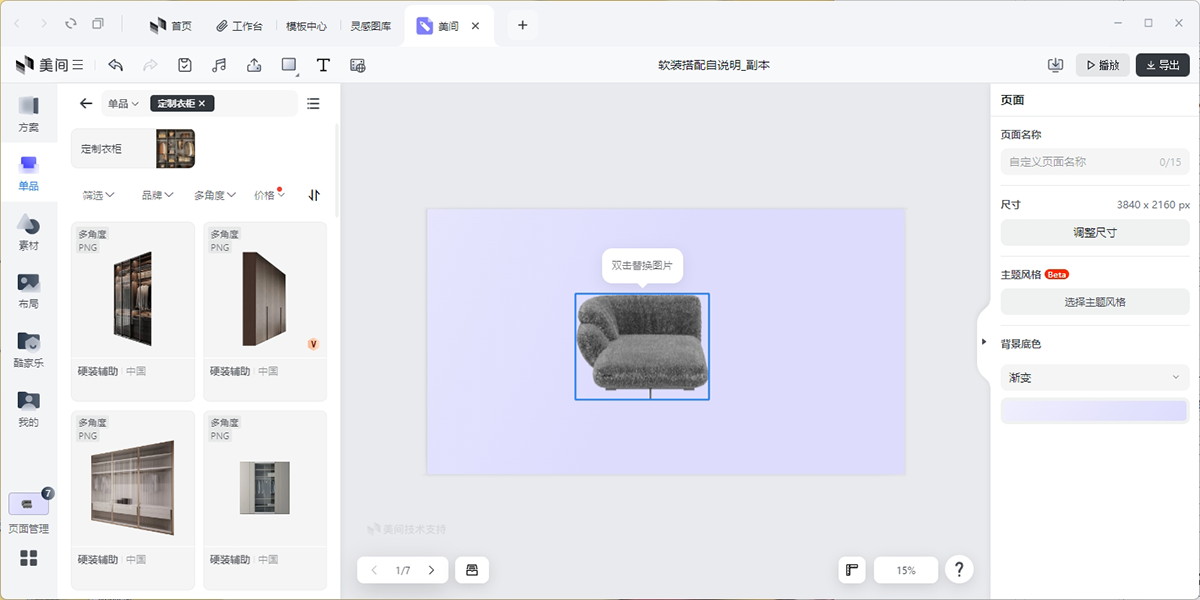Click the undo arrow in toolbar
Image resolution: width=1200 pixels, height=600 pixels.
[116, 65]
